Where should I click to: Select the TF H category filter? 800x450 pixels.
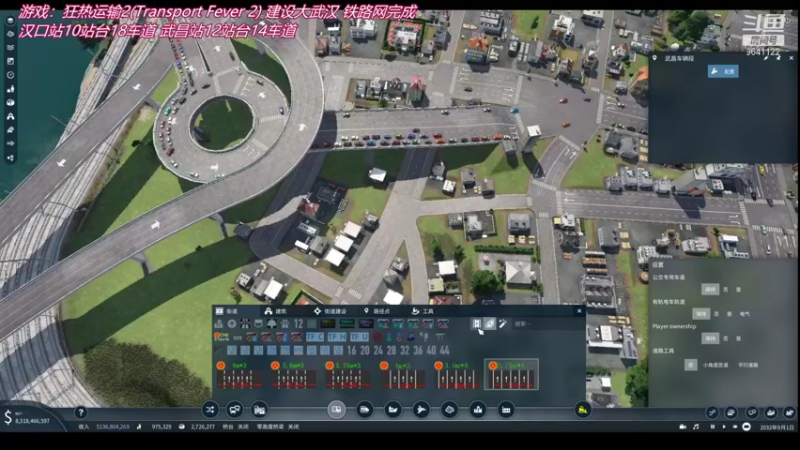point(337,337)
